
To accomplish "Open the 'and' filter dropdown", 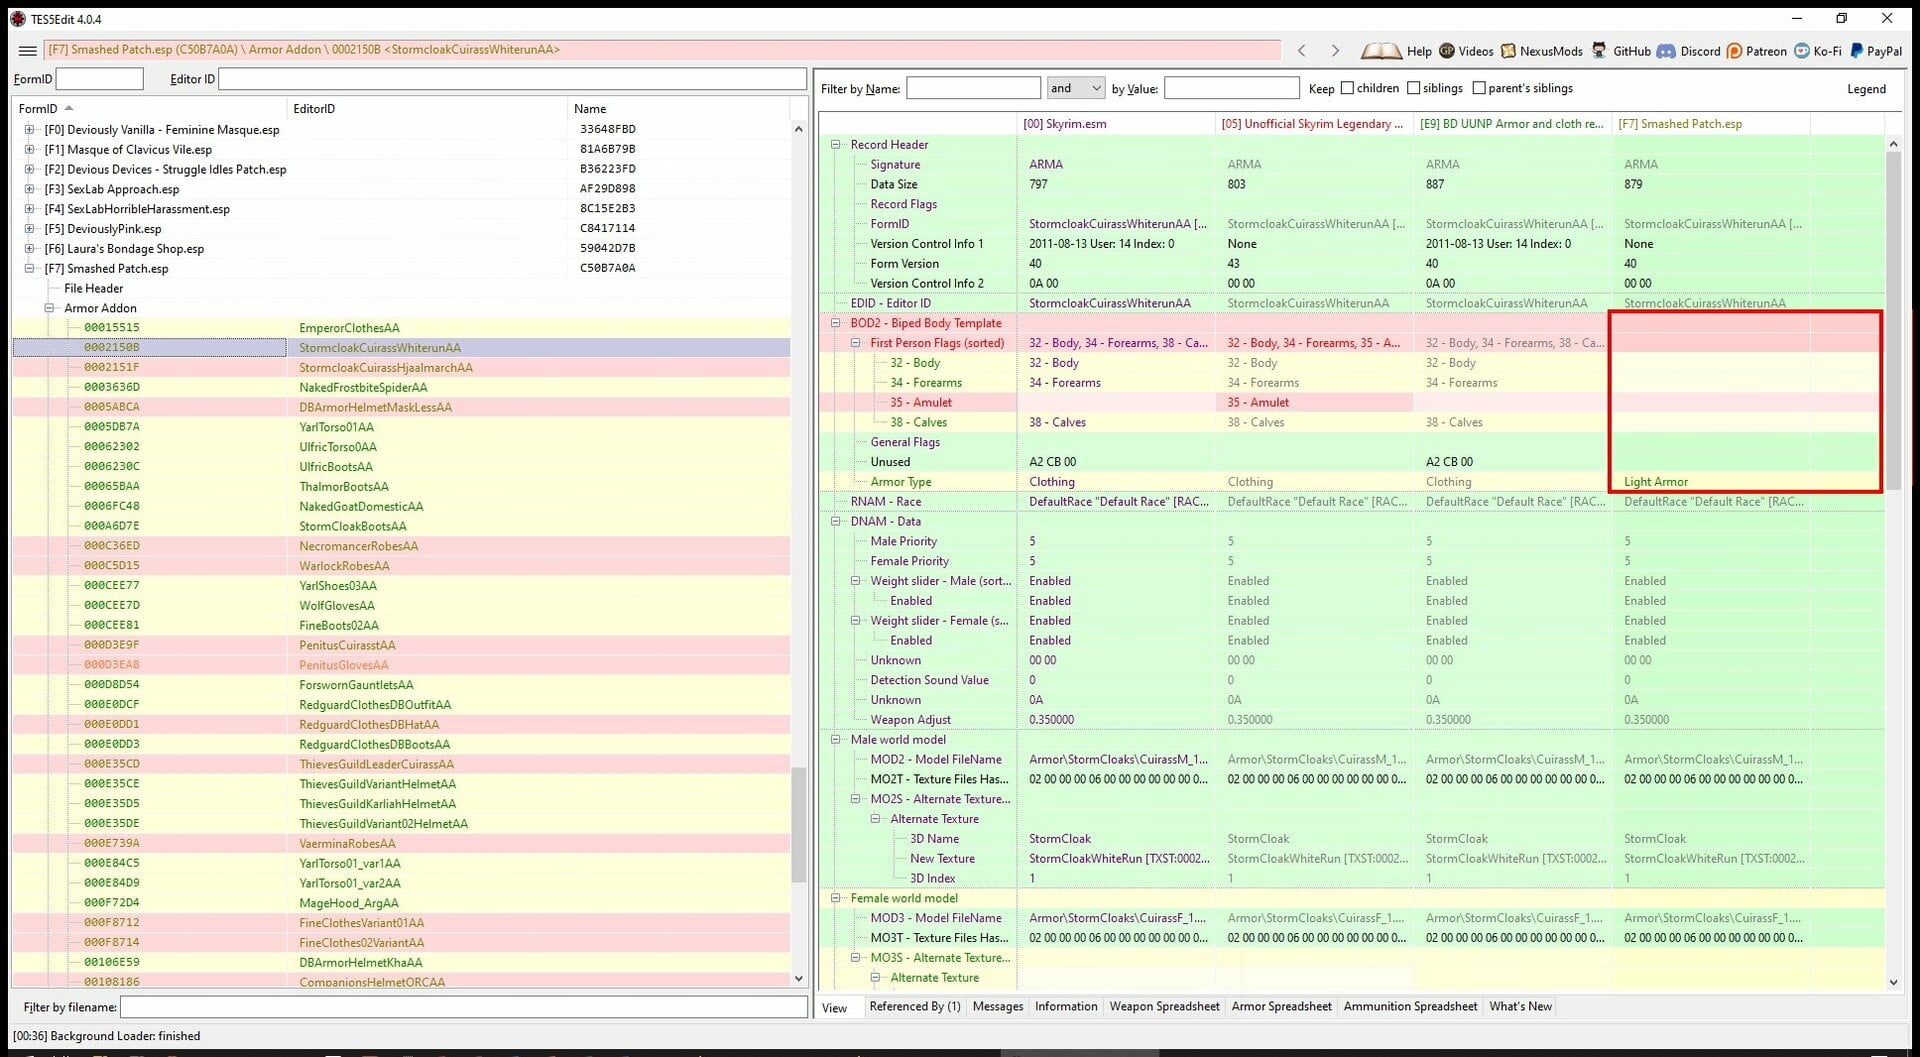I will 1075,88.
